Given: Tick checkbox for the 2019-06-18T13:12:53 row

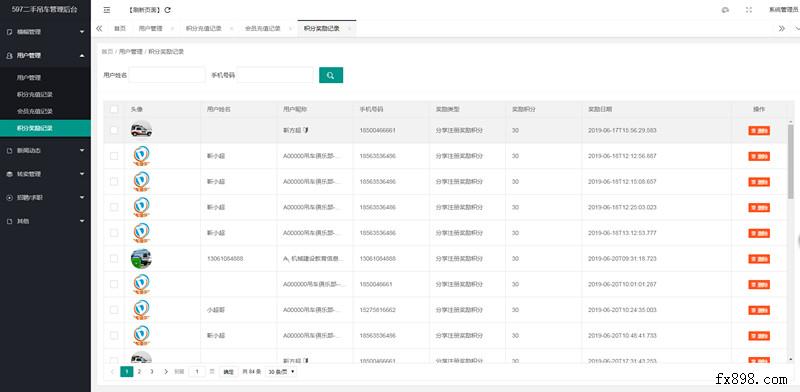Looking at the screenshot, I should [114, 233].
